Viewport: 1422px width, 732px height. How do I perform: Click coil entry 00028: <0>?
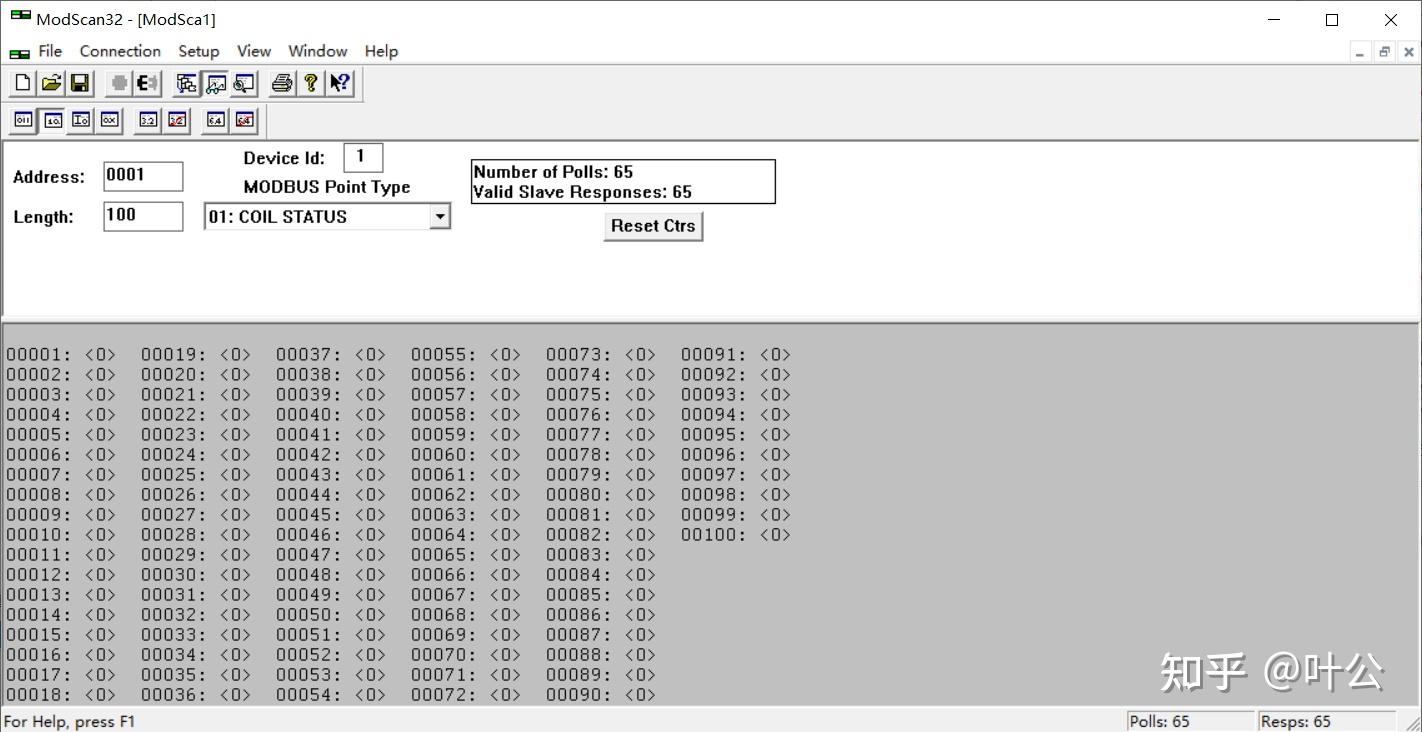(196, 535)
